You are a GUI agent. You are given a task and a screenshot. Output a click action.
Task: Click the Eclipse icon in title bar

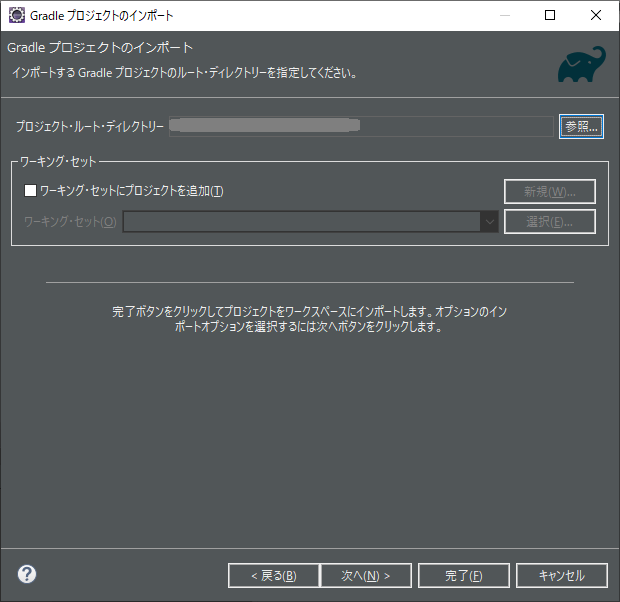point(17,15)
